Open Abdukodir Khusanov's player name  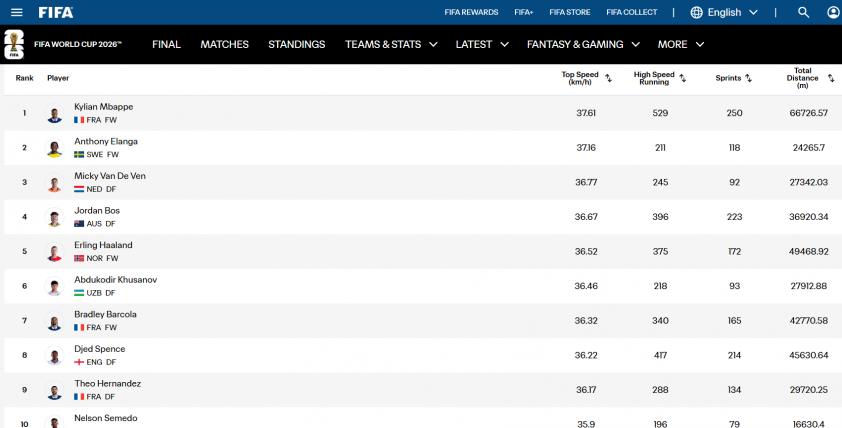[x=115, y=280]
